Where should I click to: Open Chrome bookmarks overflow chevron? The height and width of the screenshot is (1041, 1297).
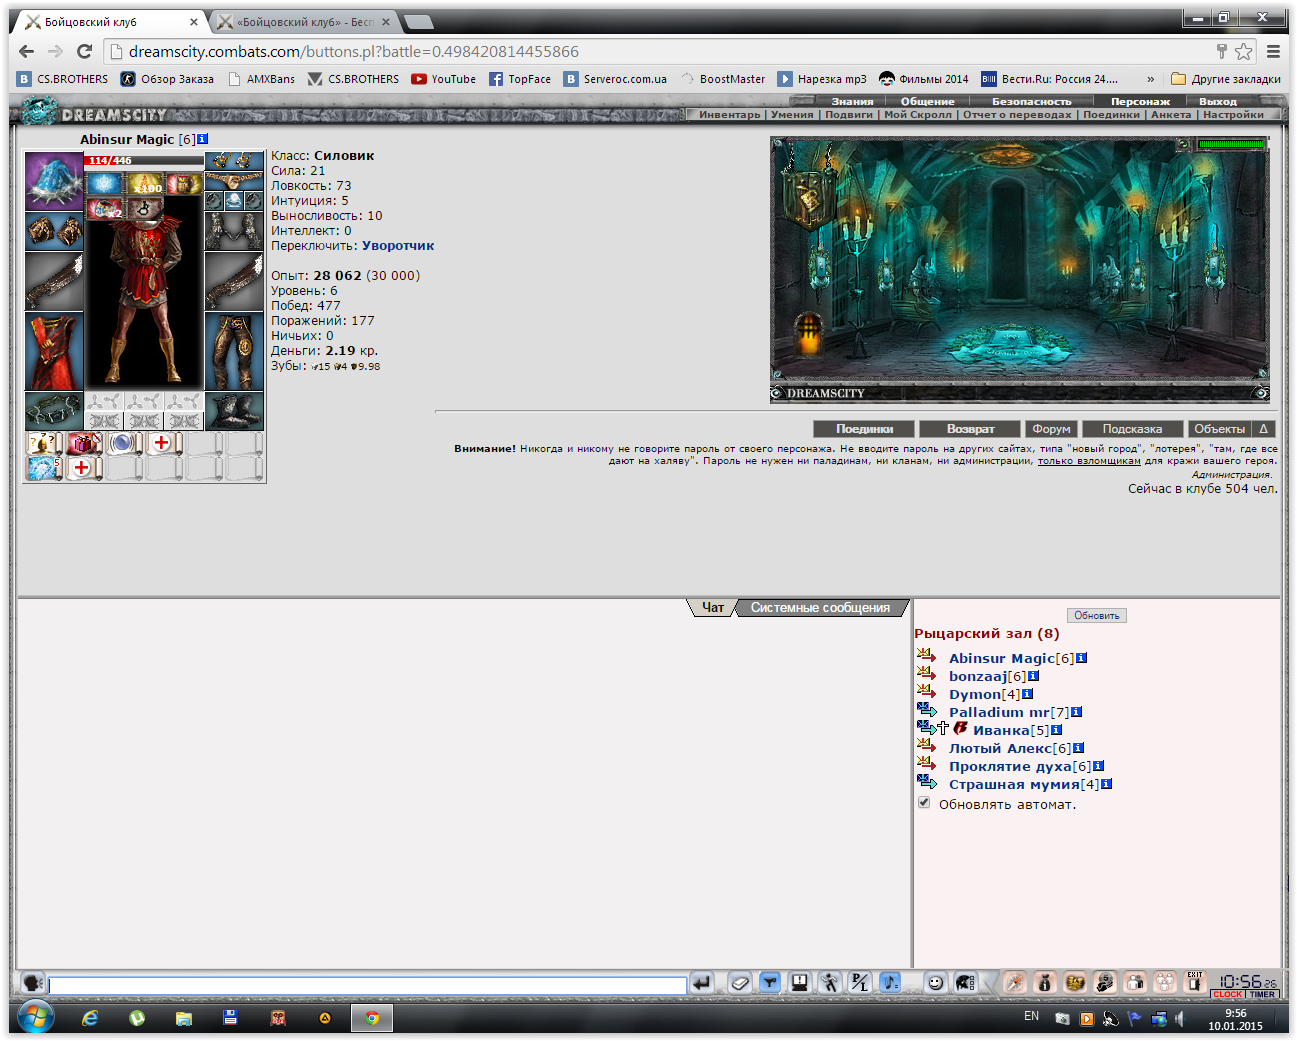1150,79
